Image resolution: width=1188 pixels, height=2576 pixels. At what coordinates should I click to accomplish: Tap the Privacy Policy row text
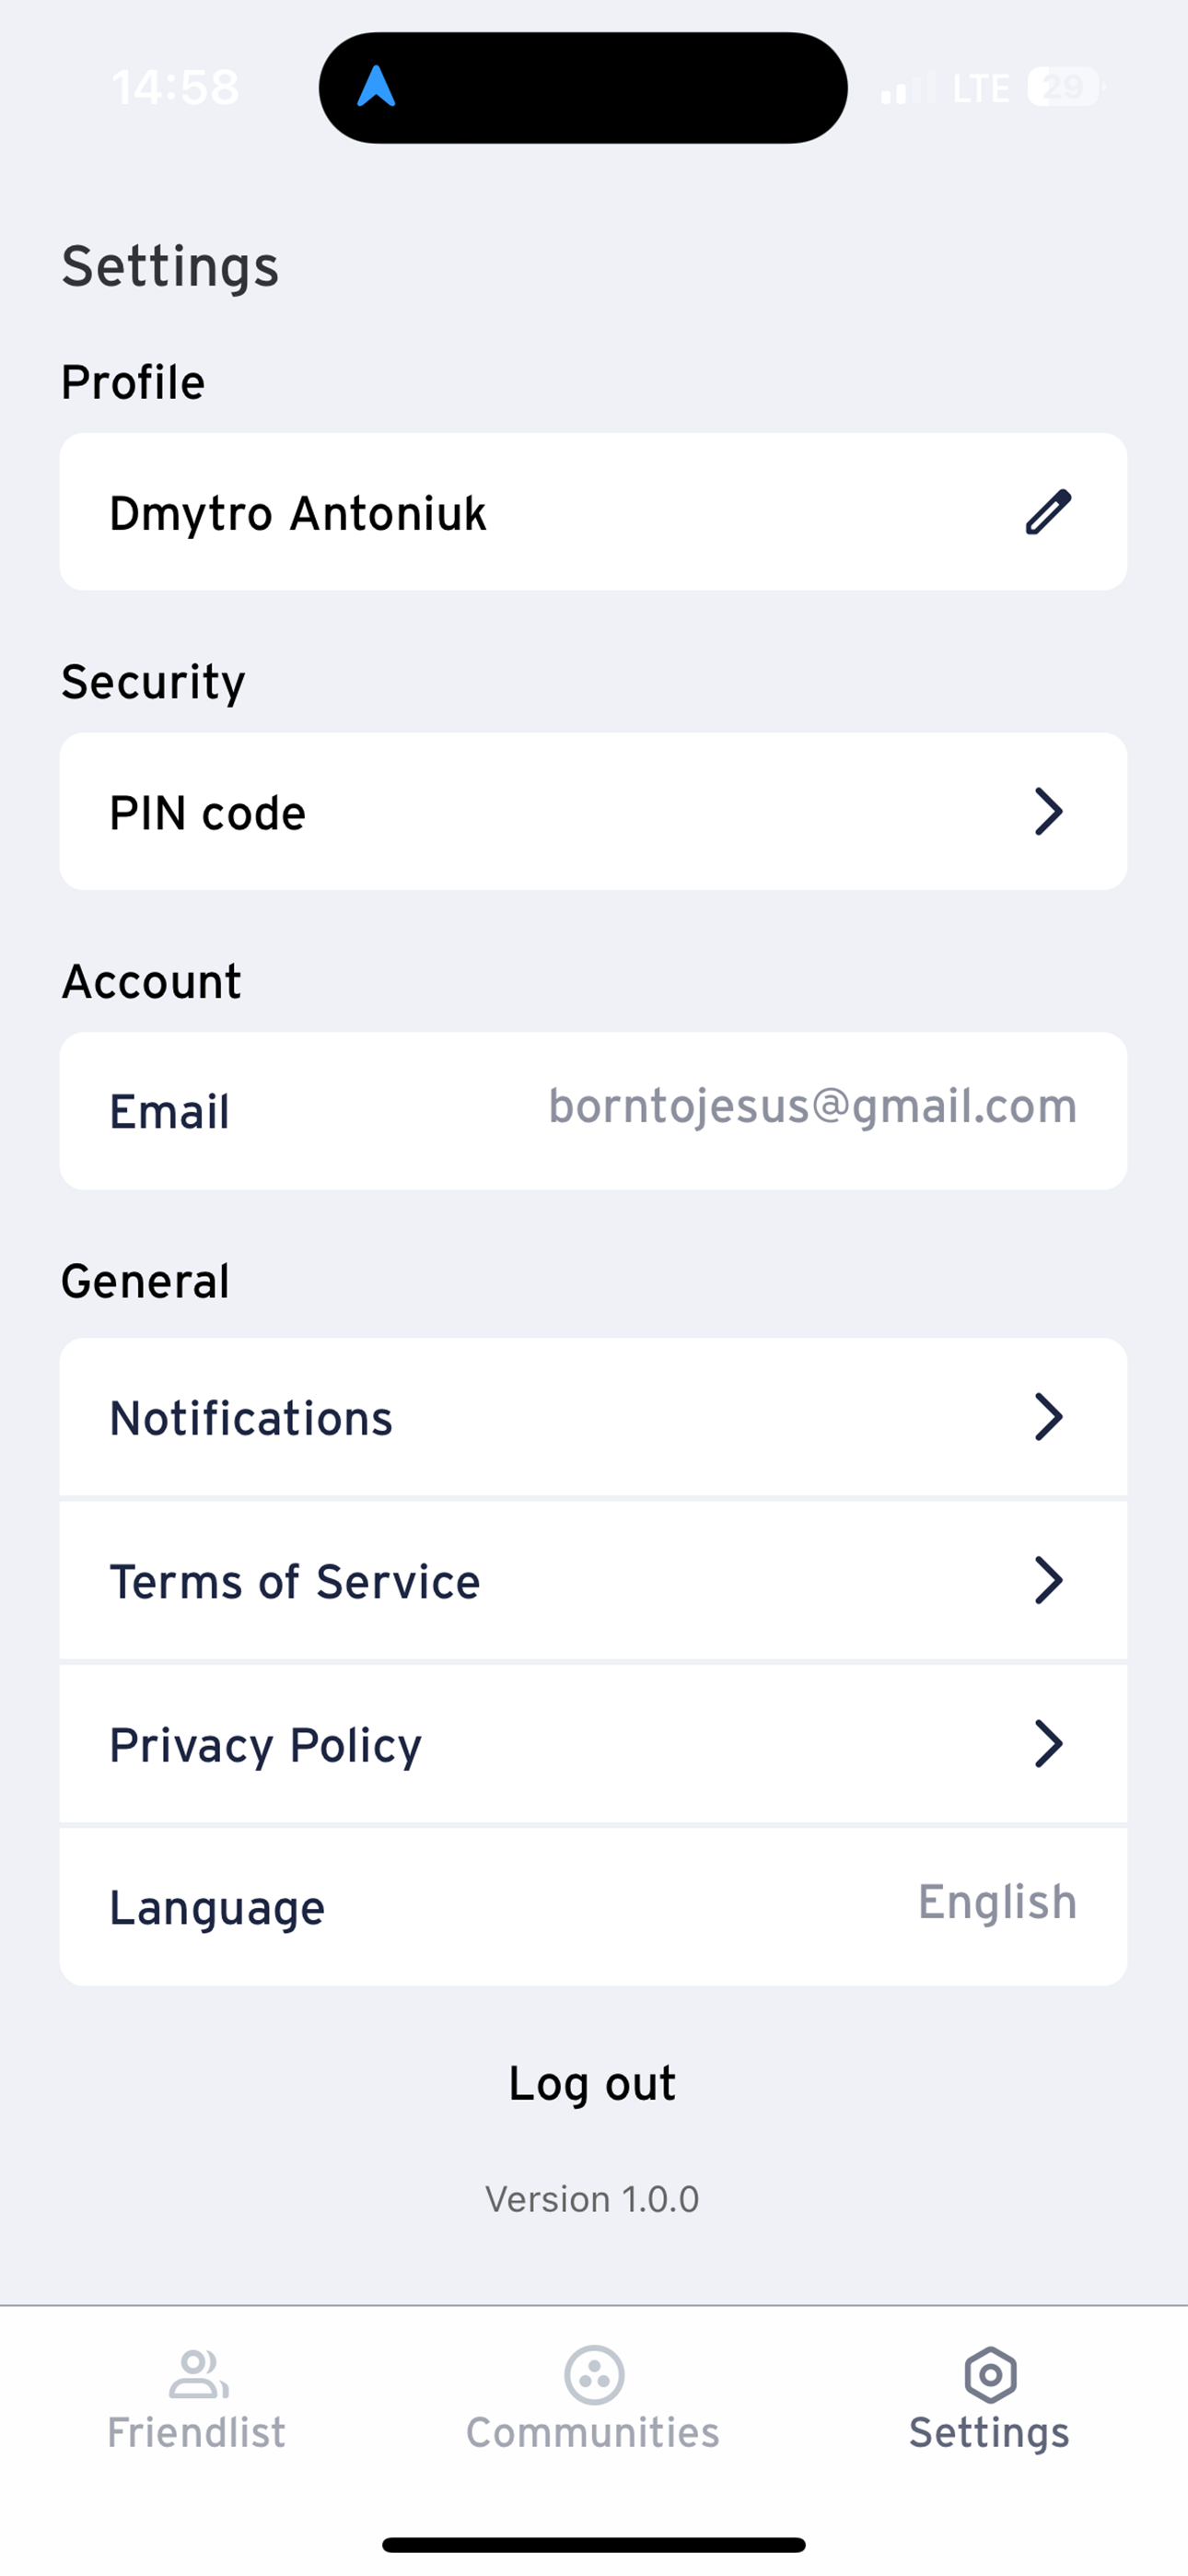point(265,1746)
